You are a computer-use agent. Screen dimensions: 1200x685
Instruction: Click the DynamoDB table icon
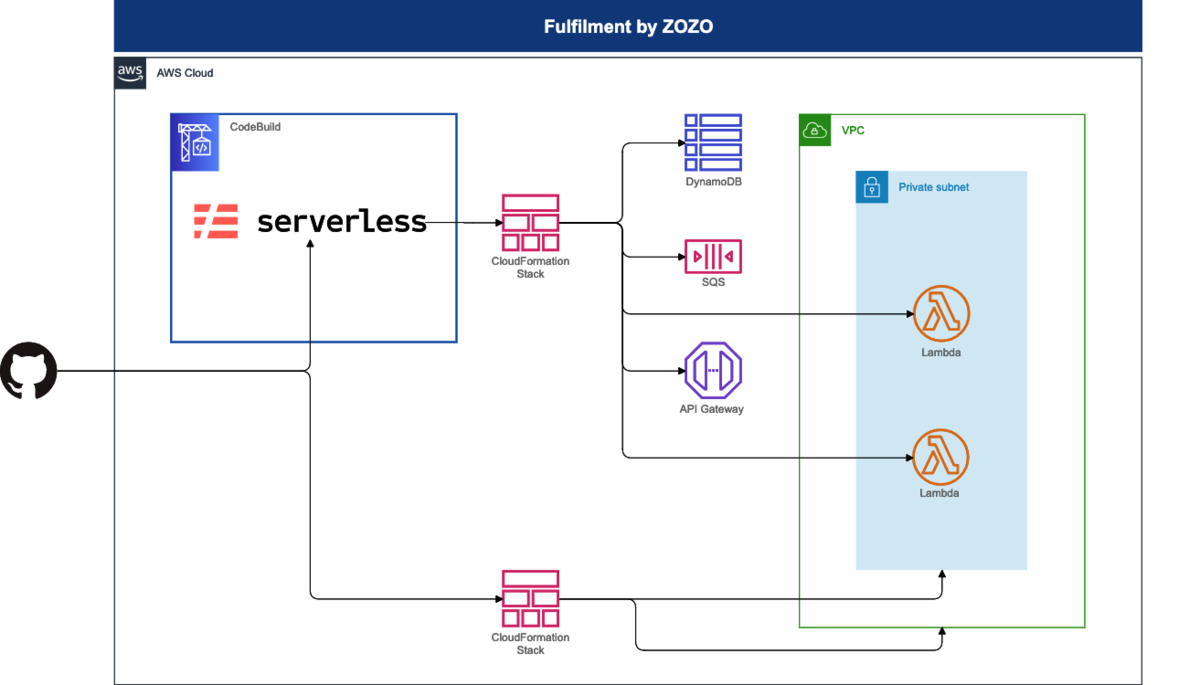click(x=713, y=142)
